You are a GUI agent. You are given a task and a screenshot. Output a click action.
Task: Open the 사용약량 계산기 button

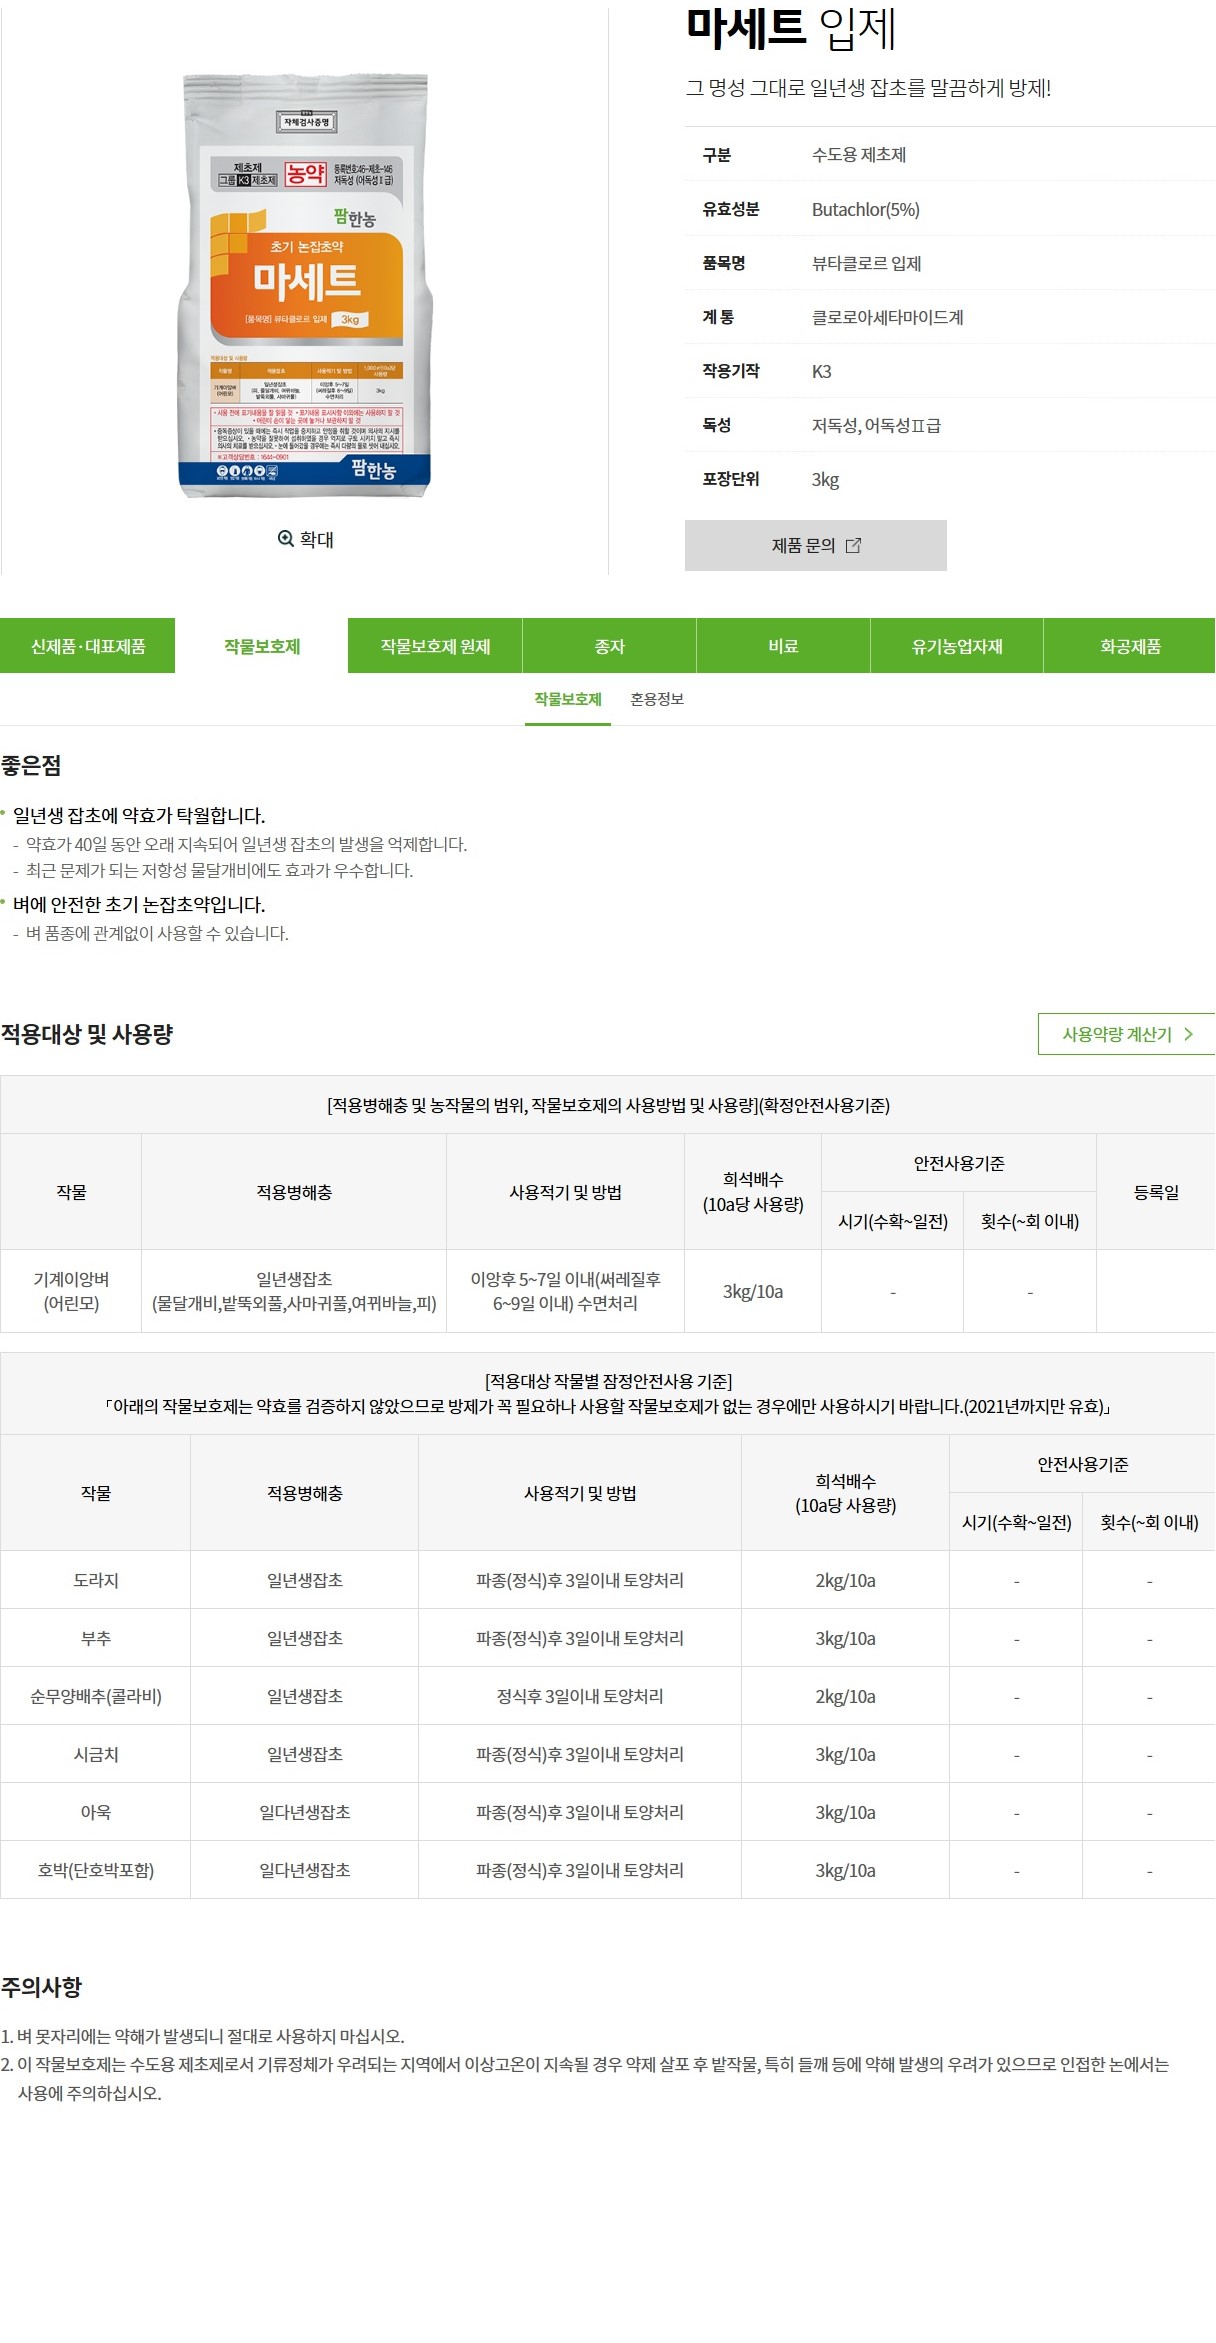(1126, 1034)
